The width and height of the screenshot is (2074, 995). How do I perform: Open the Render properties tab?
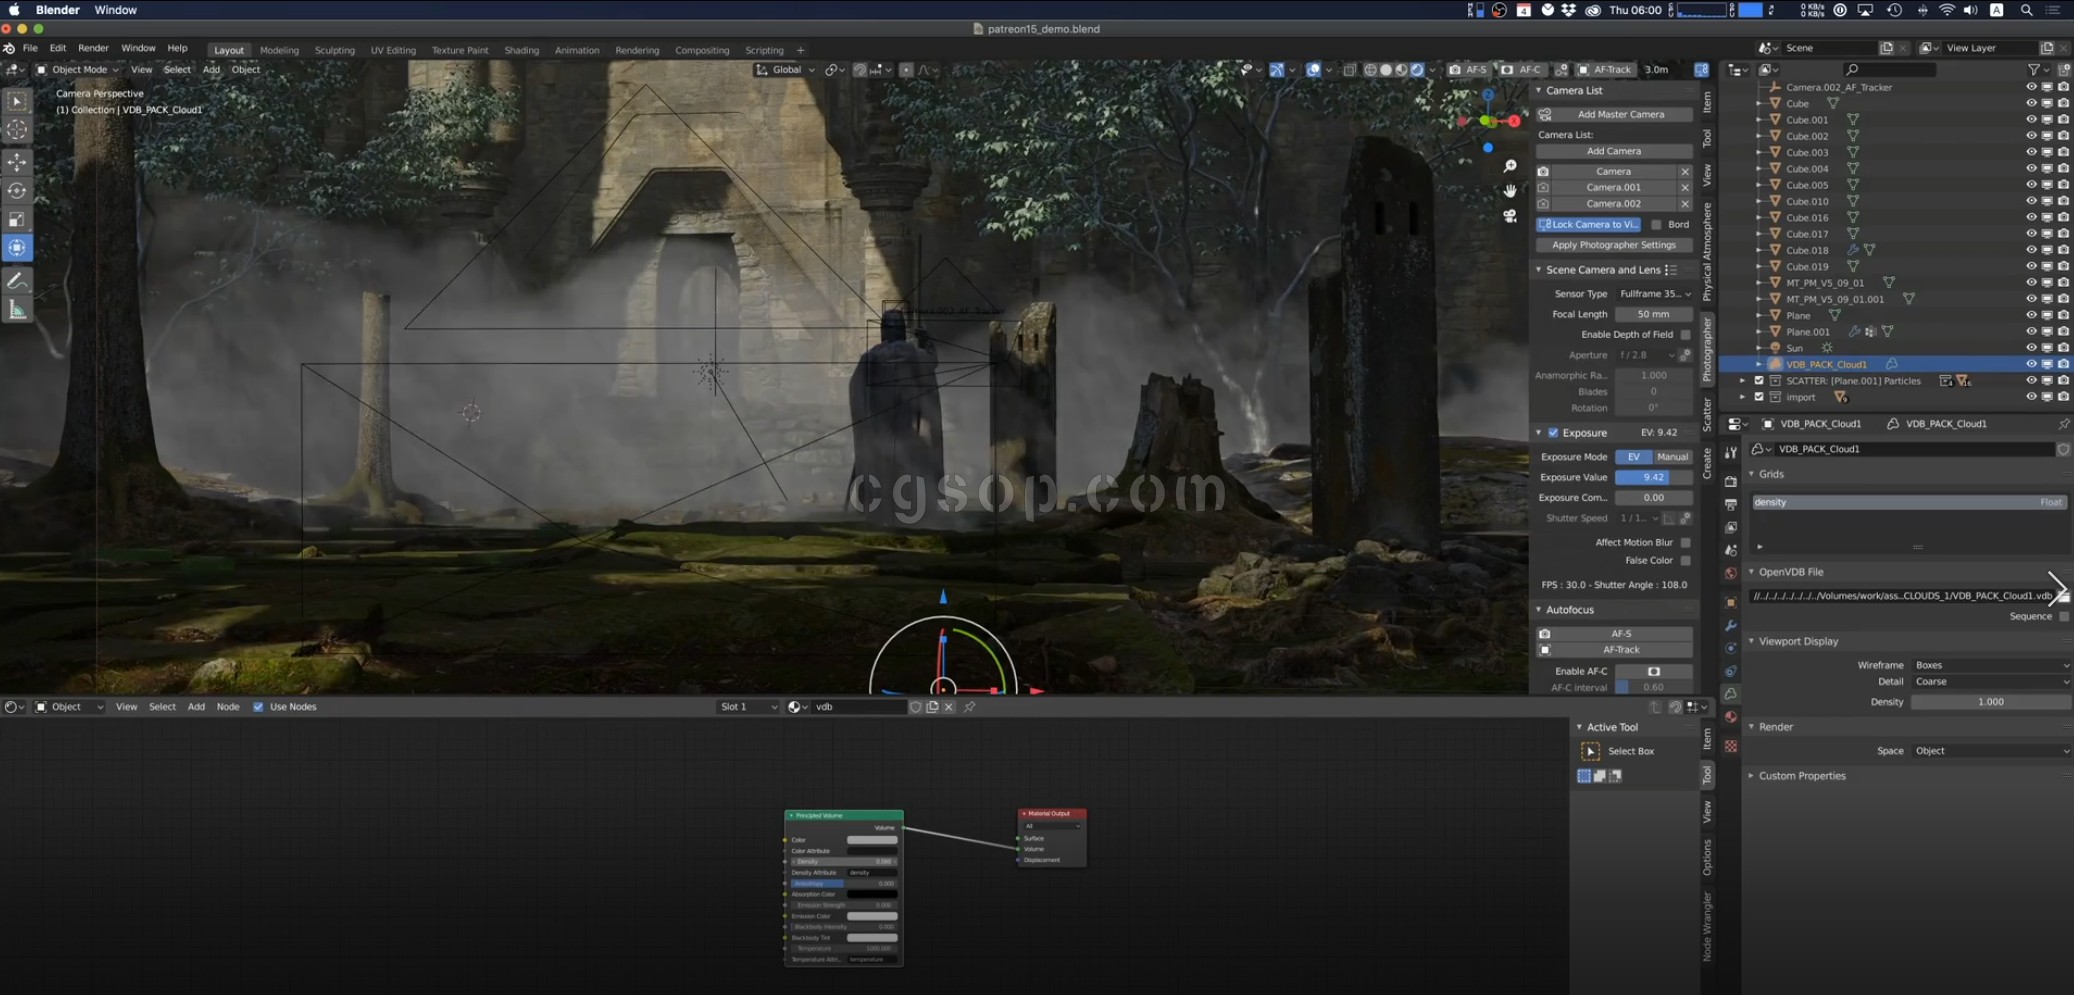(x=1731, y=482)
